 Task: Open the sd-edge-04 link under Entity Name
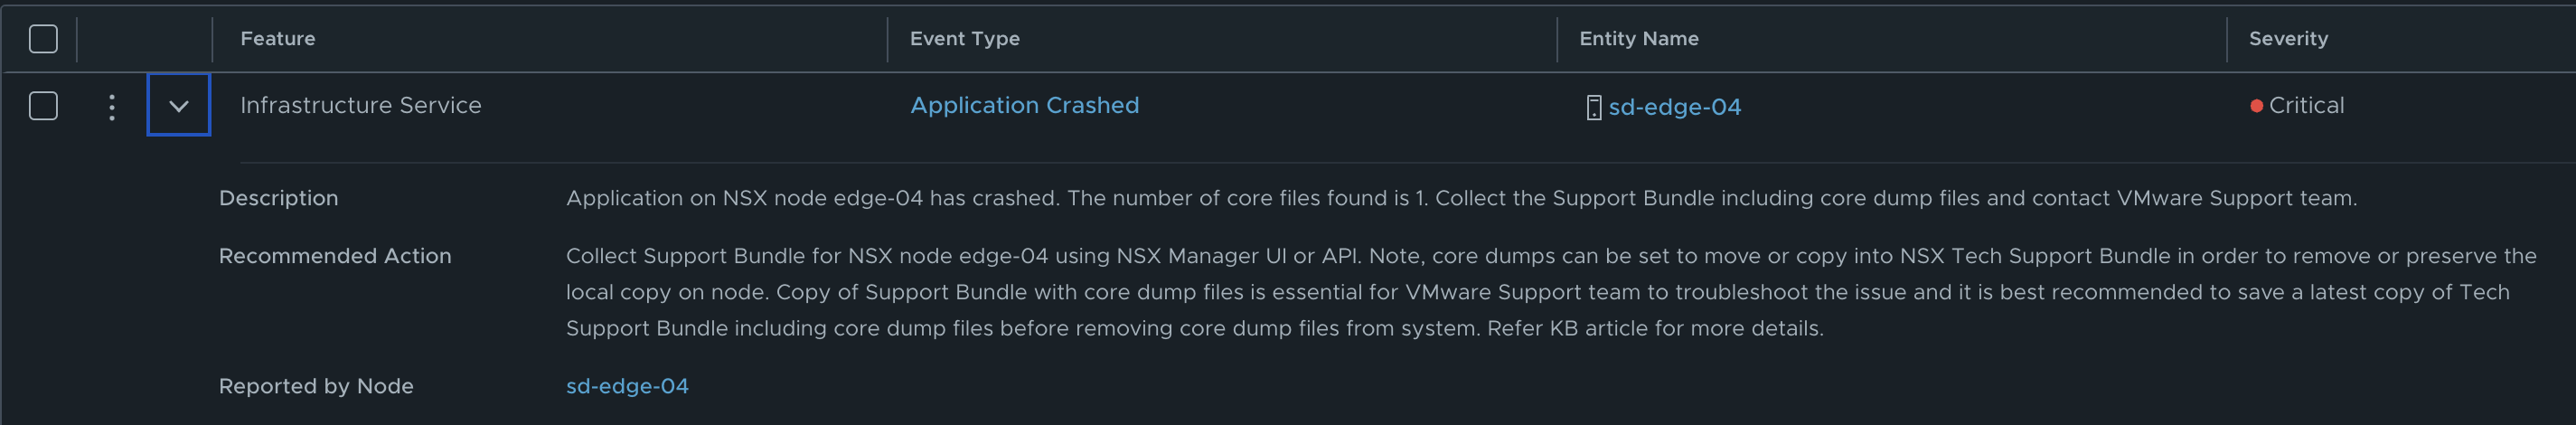[1674, 107]
